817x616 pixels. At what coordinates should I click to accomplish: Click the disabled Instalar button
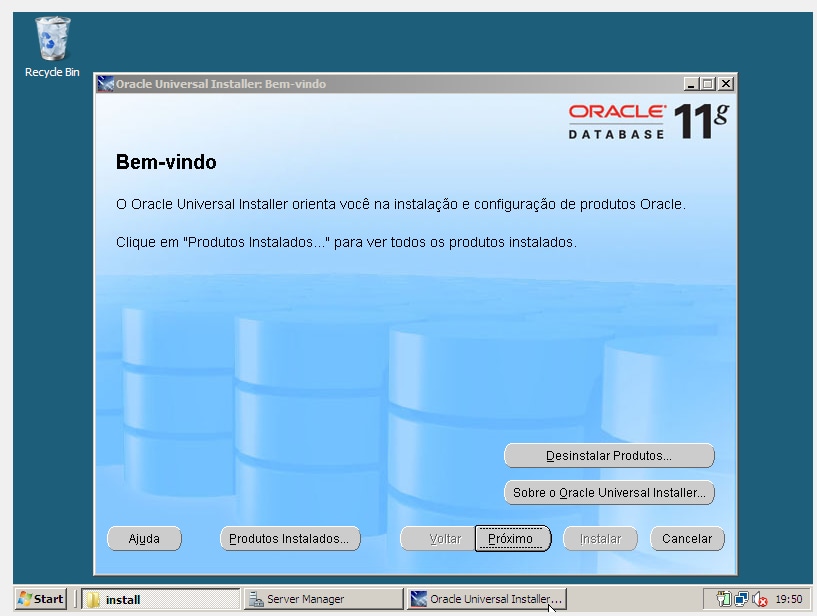coord(600,538)
